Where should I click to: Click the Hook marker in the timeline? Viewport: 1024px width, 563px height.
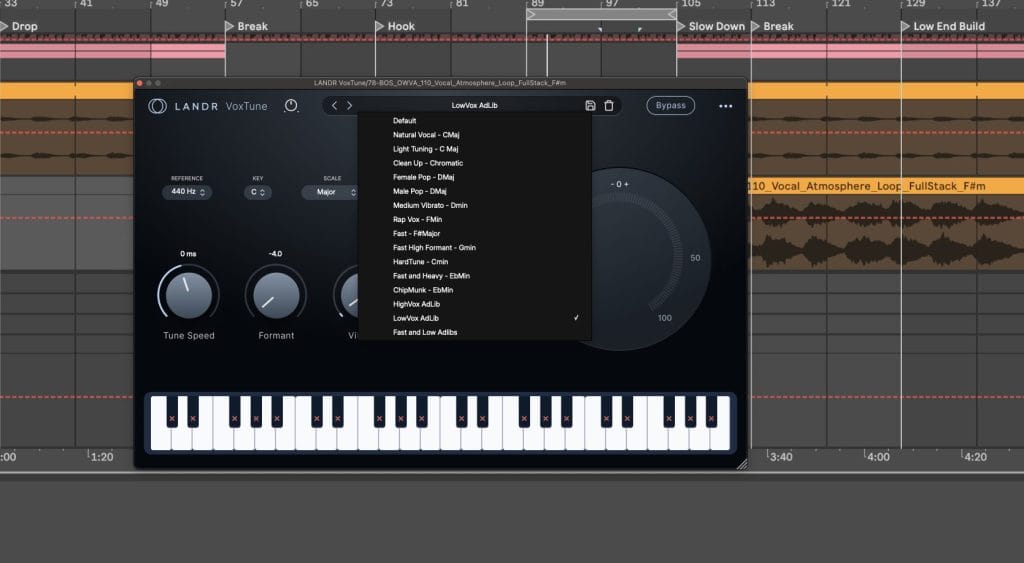400,26
